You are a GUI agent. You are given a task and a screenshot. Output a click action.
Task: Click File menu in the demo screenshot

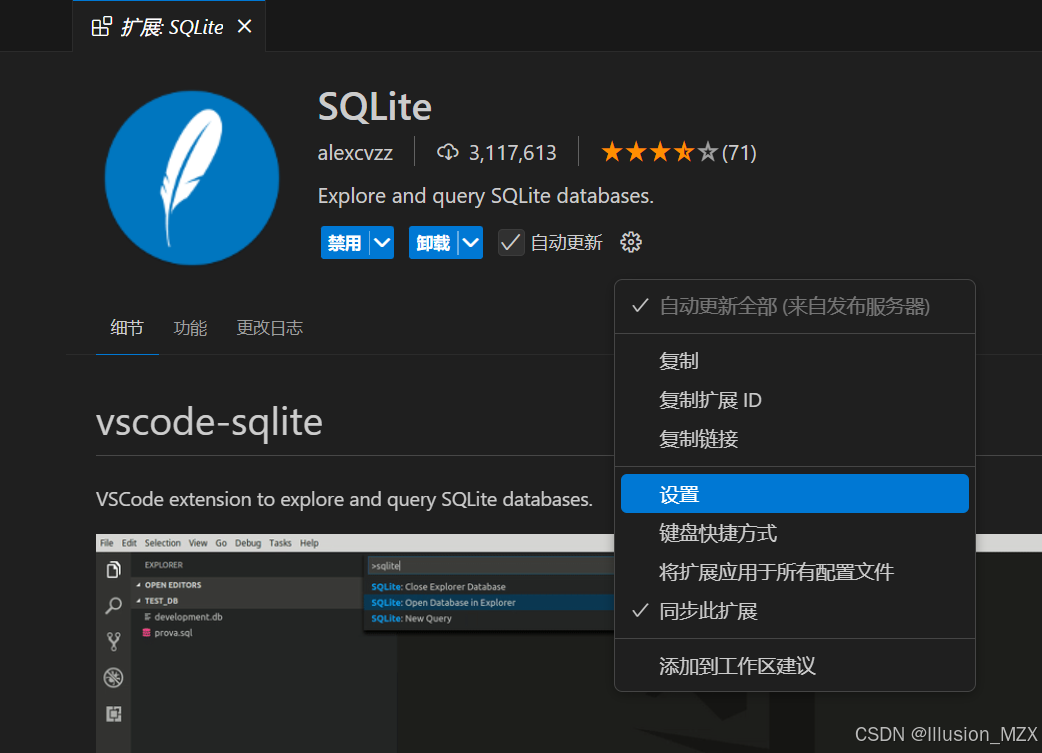pos(106,543)
